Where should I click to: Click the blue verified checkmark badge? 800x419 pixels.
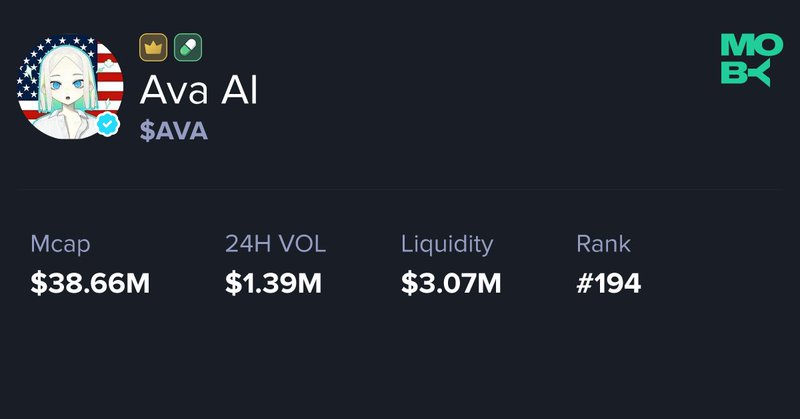tap(108, 125)
